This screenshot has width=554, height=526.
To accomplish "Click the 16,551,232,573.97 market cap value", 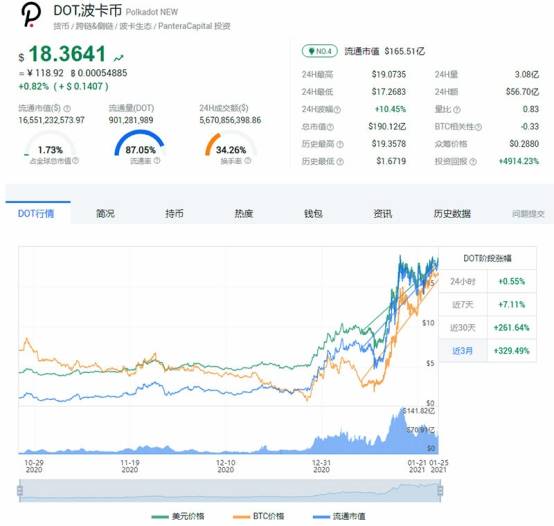I will click(x=52, y=120).
